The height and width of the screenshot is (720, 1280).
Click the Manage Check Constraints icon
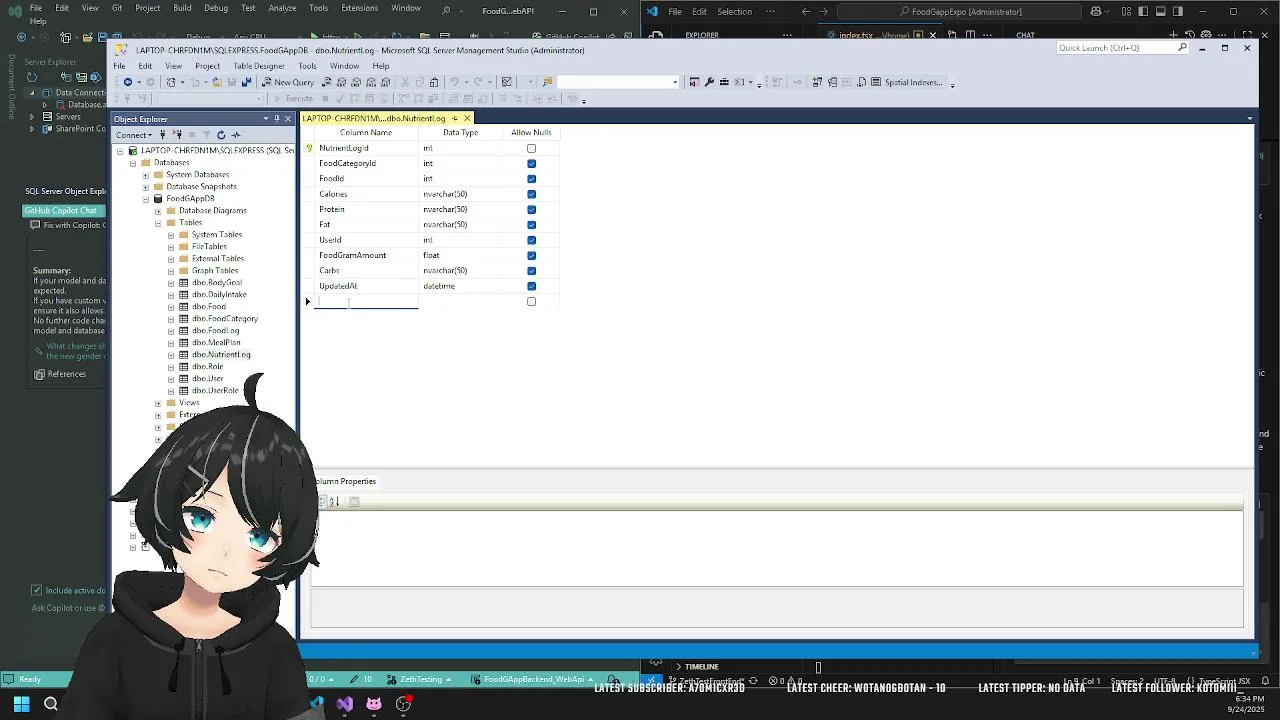pyautogui.click(x=876, y=82)
